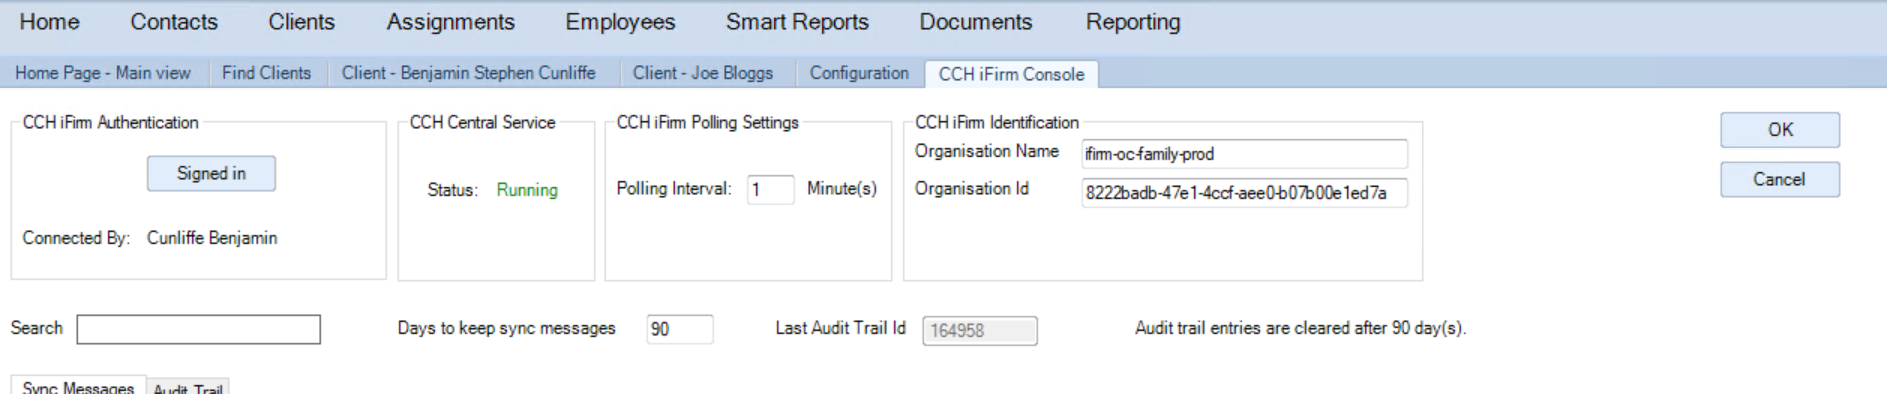Screen dimensions: 1887x394
Task: Click the CCH iFirm Authentication group title
Action: pyautogui.click(x=110, y=122)
